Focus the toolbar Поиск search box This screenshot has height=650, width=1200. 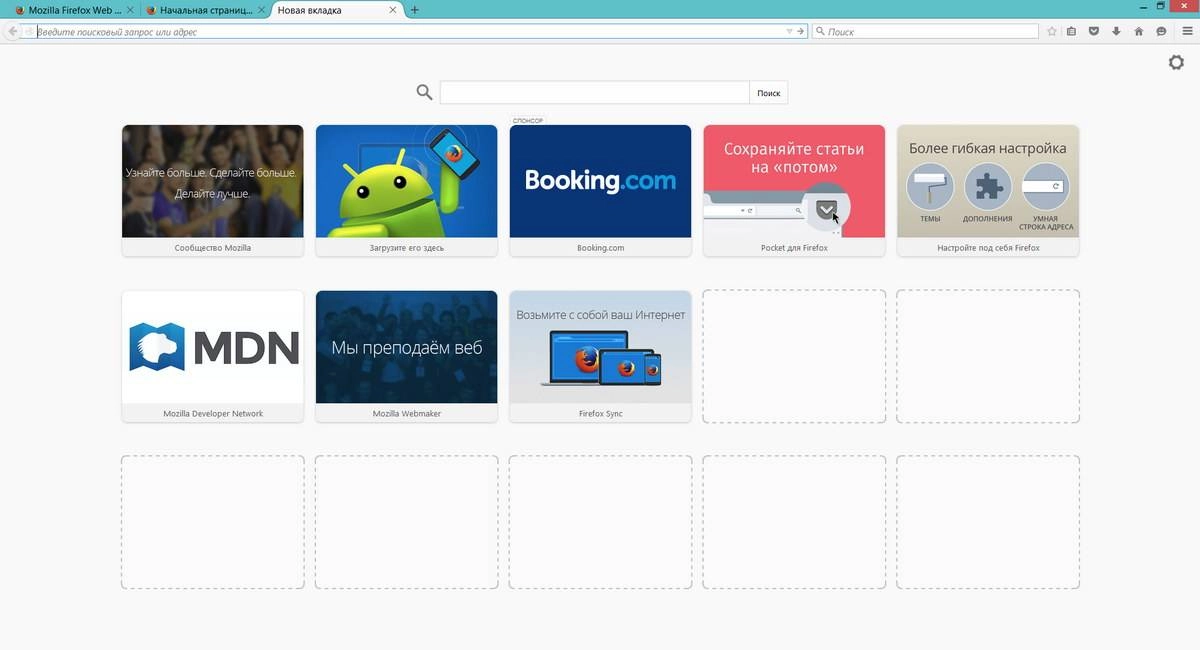925,32
